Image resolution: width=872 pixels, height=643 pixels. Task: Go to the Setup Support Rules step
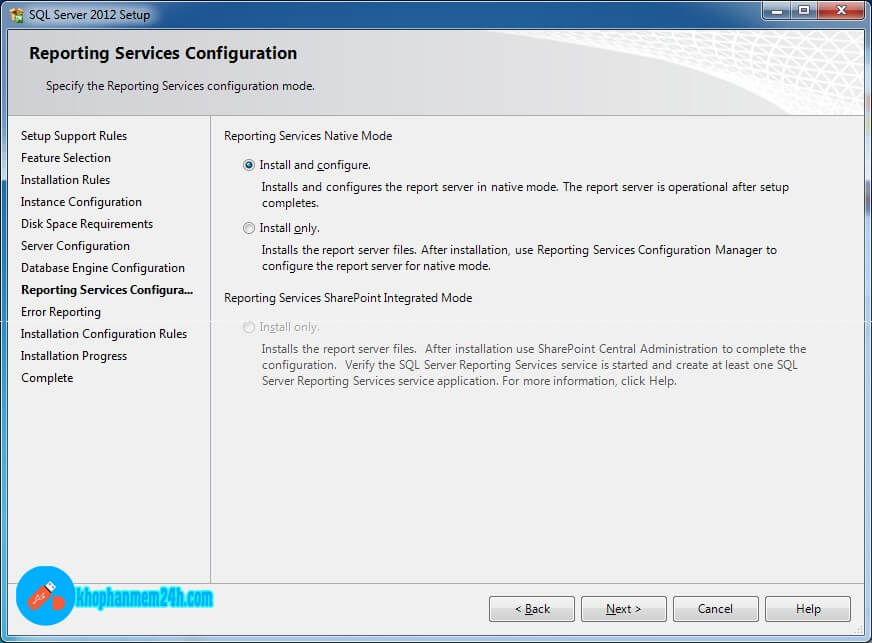point(74,136)
